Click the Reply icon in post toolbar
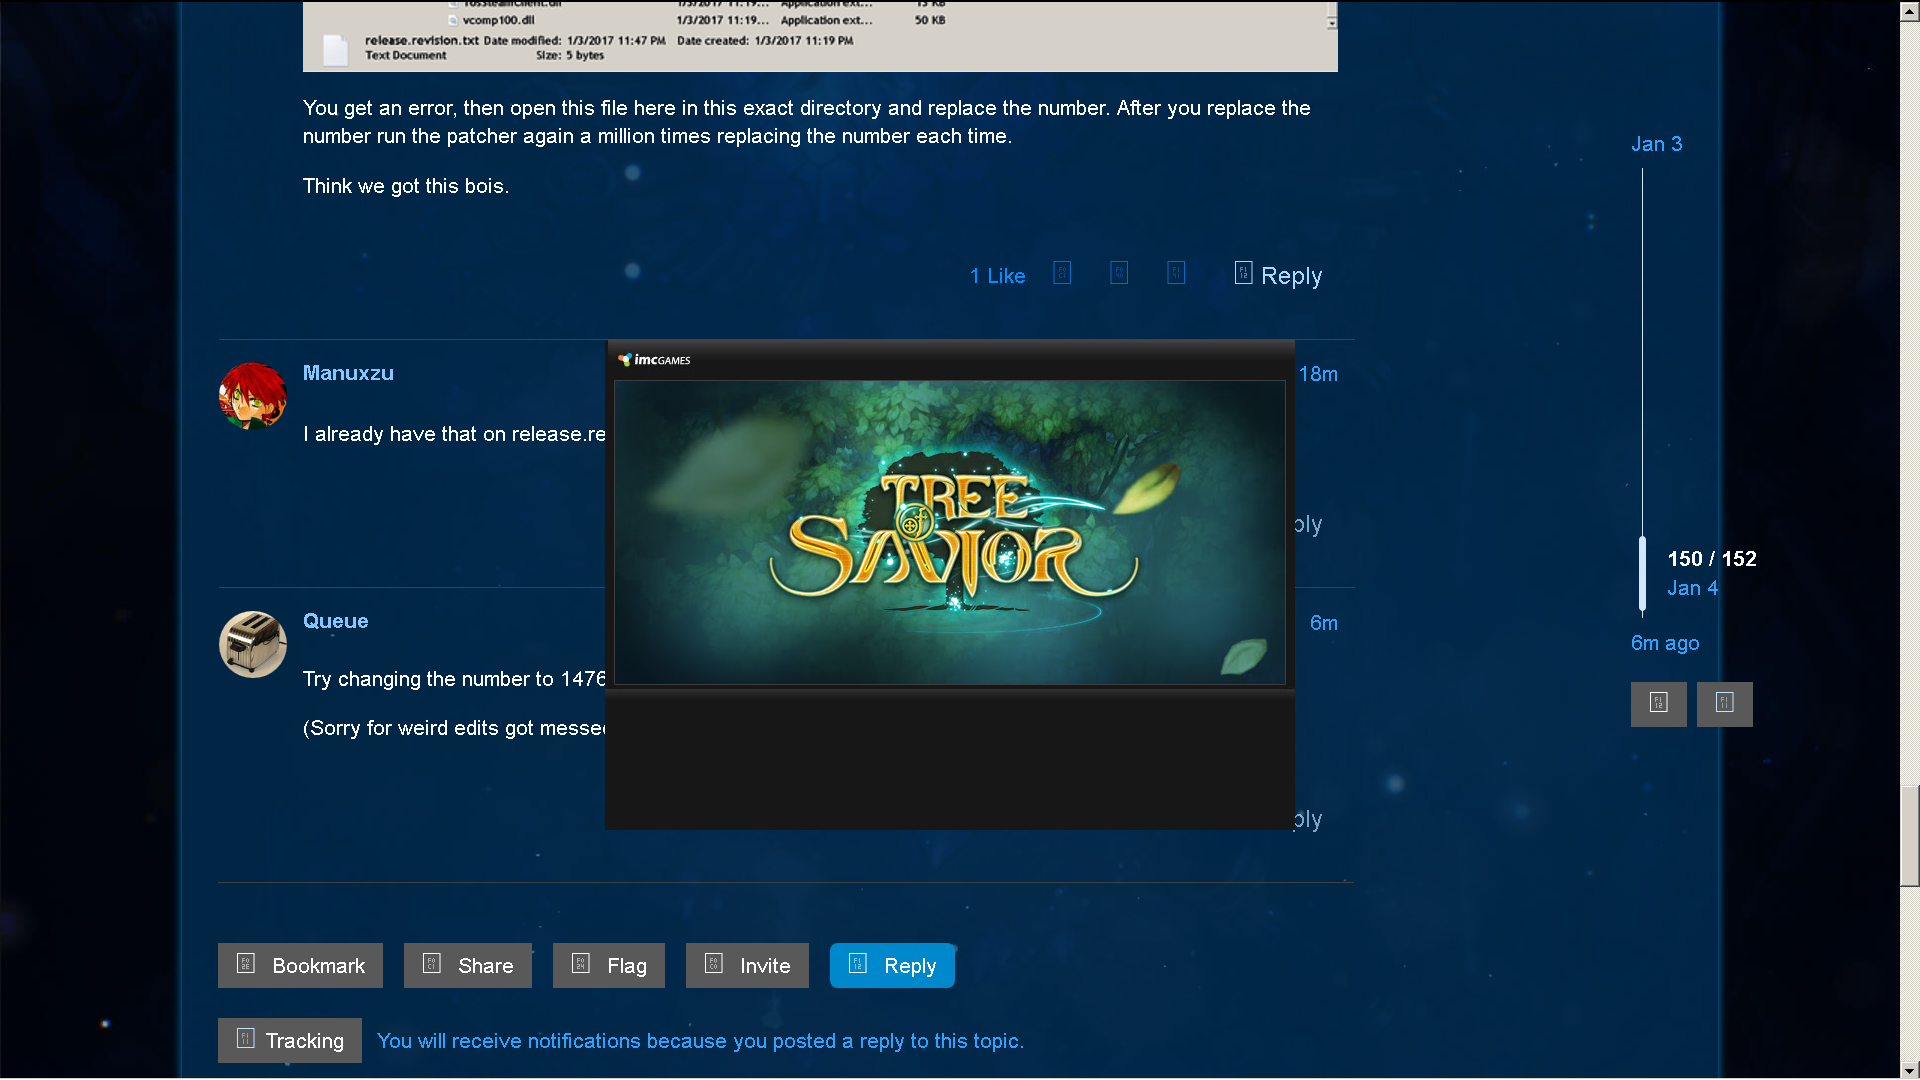The image size is (1920, 1080). (1241, 272)
